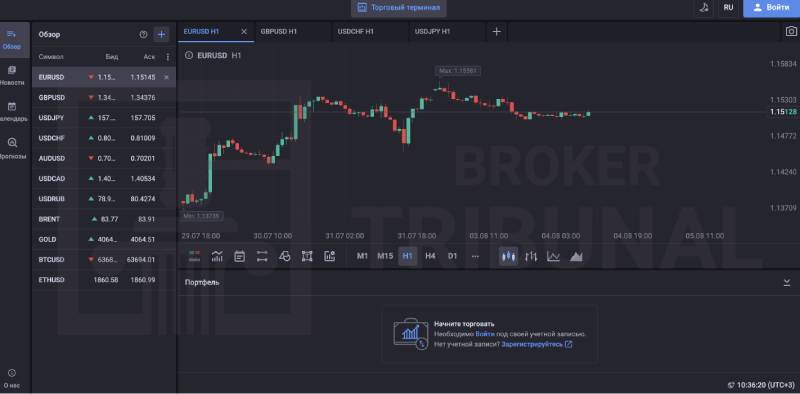This screenshot has height=394, width=800.
Task: Remove EURUSD from the watchlist
Action: click(x=166, y=77)
